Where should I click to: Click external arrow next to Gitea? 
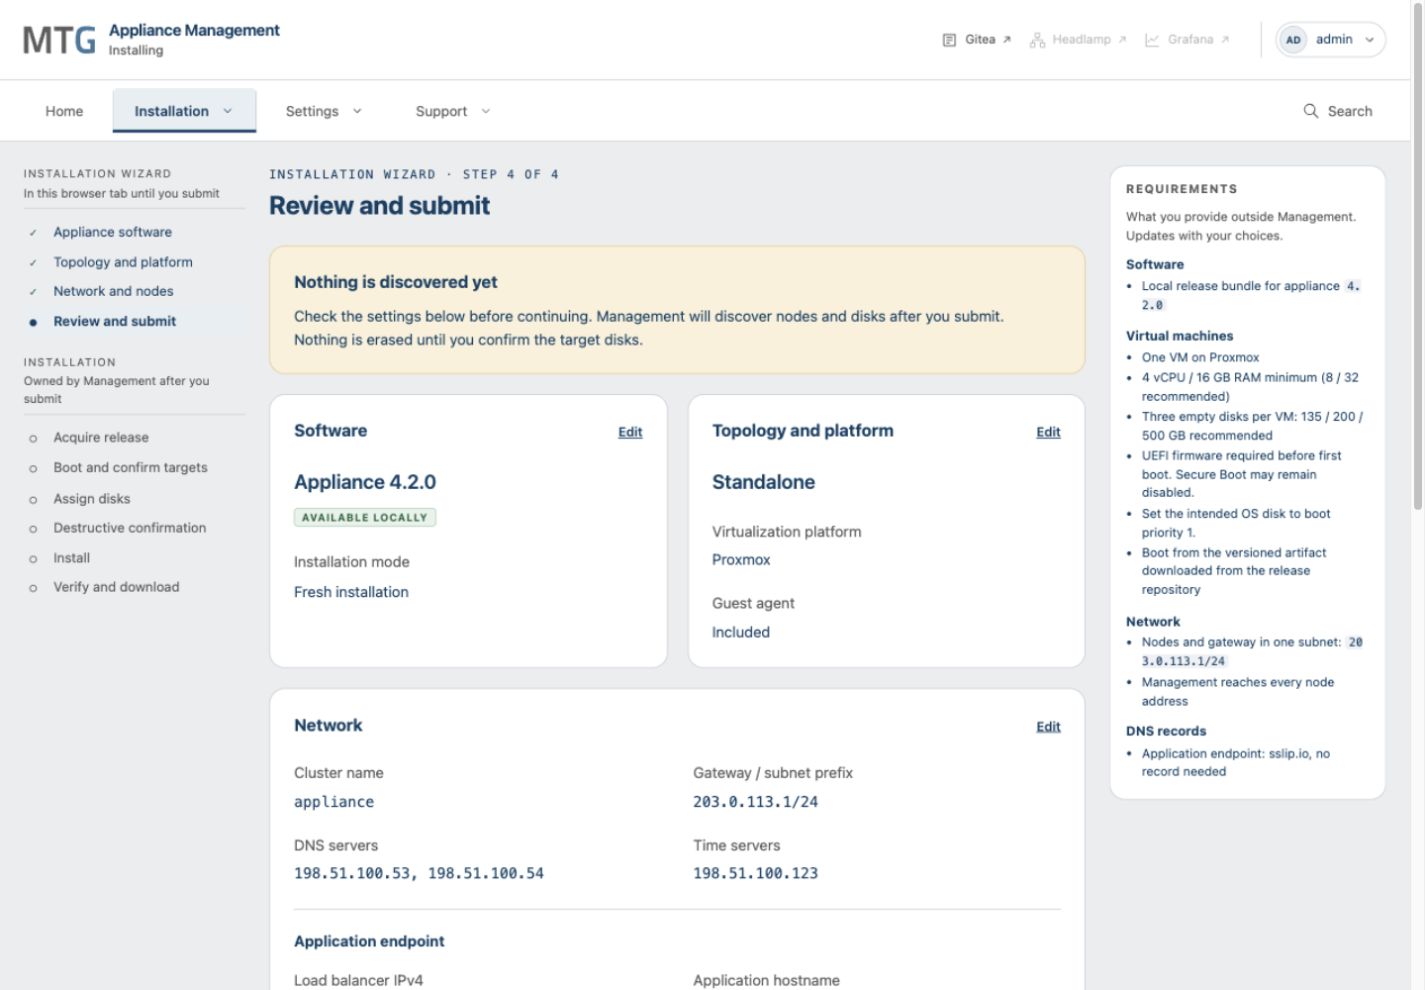click(1007, 40)
